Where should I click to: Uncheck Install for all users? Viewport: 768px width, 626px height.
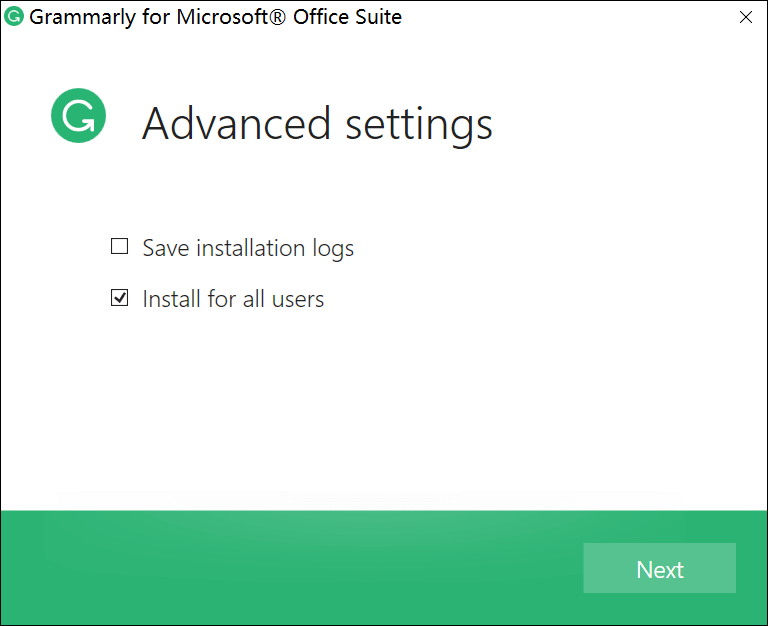coord(120,298)
